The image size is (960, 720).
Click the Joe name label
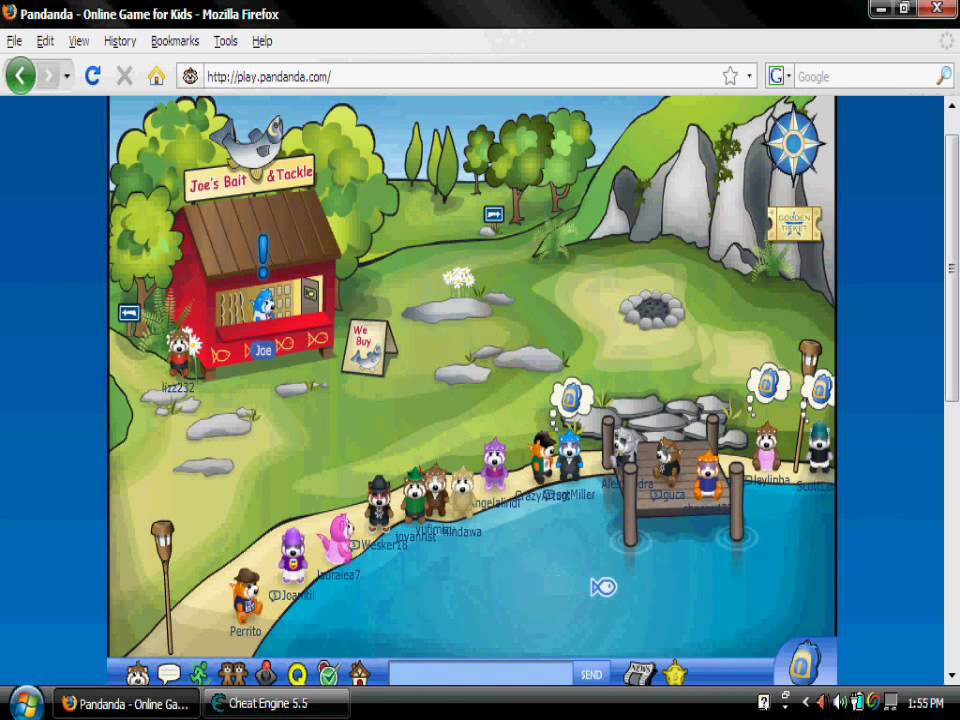(263, 350)
